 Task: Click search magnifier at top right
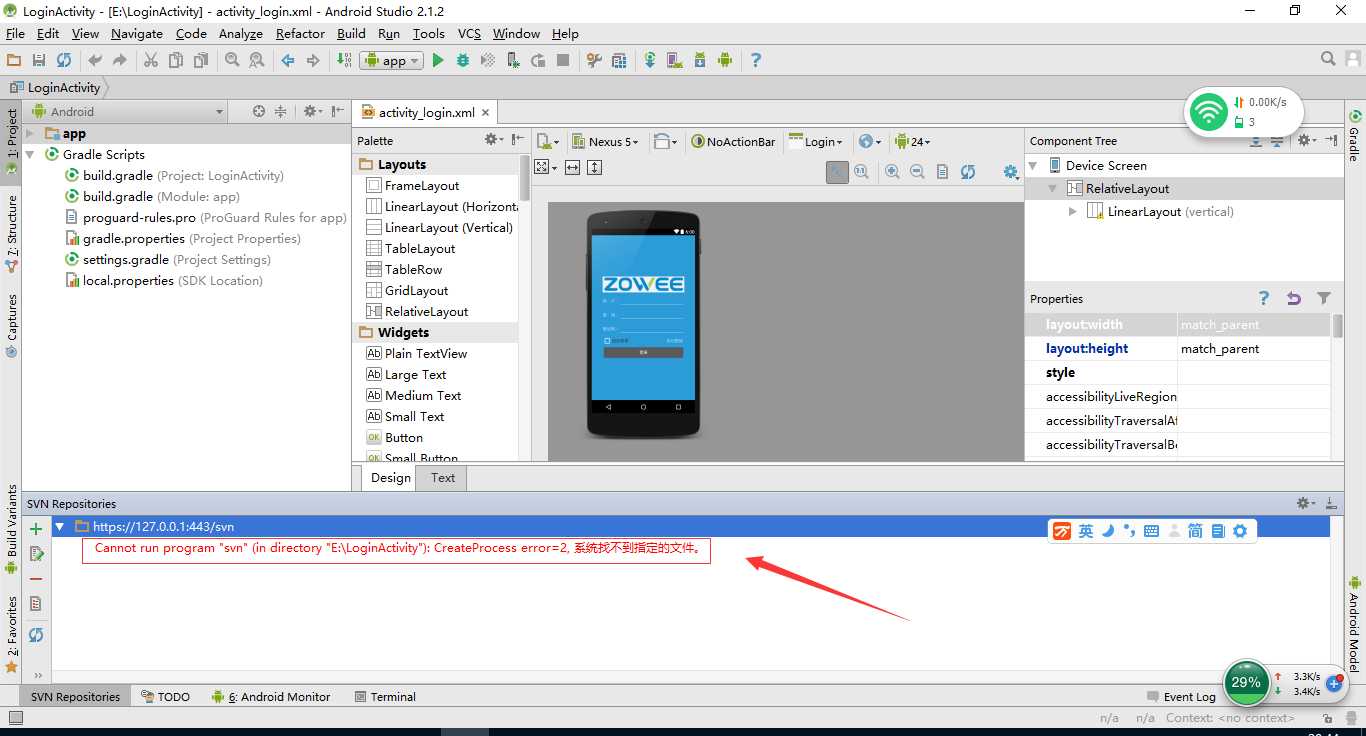pos(1328,60)
